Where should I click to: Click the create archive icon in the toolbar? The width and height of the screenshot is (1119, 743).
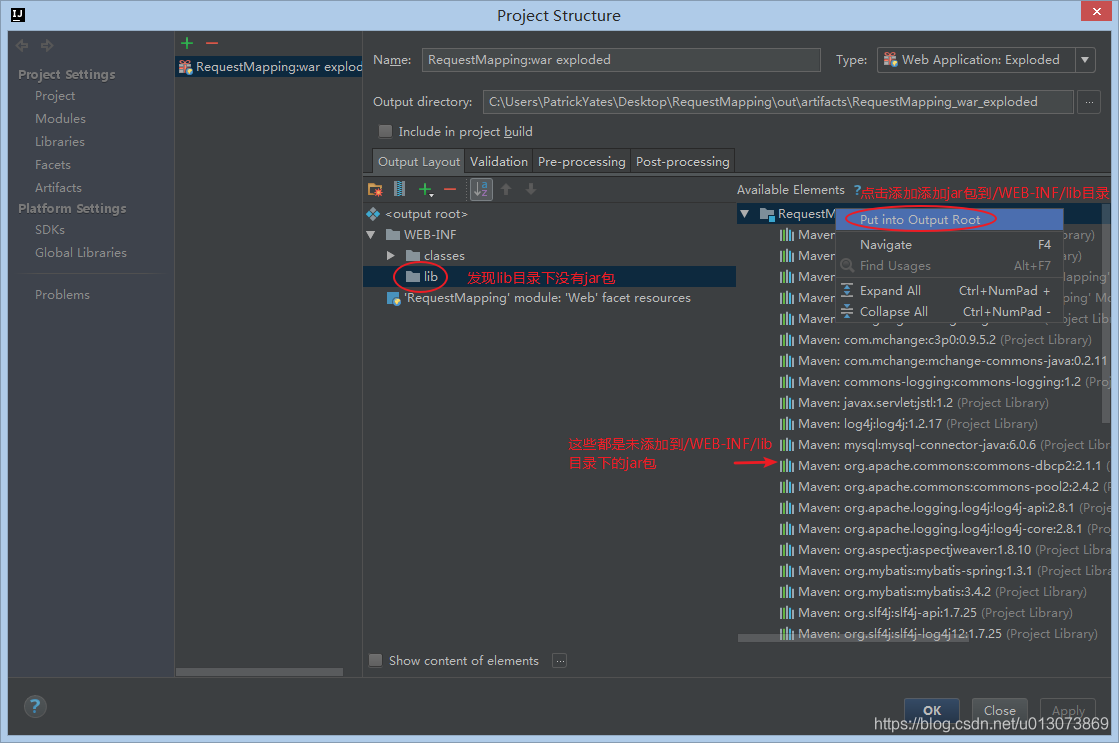point(398,189)
